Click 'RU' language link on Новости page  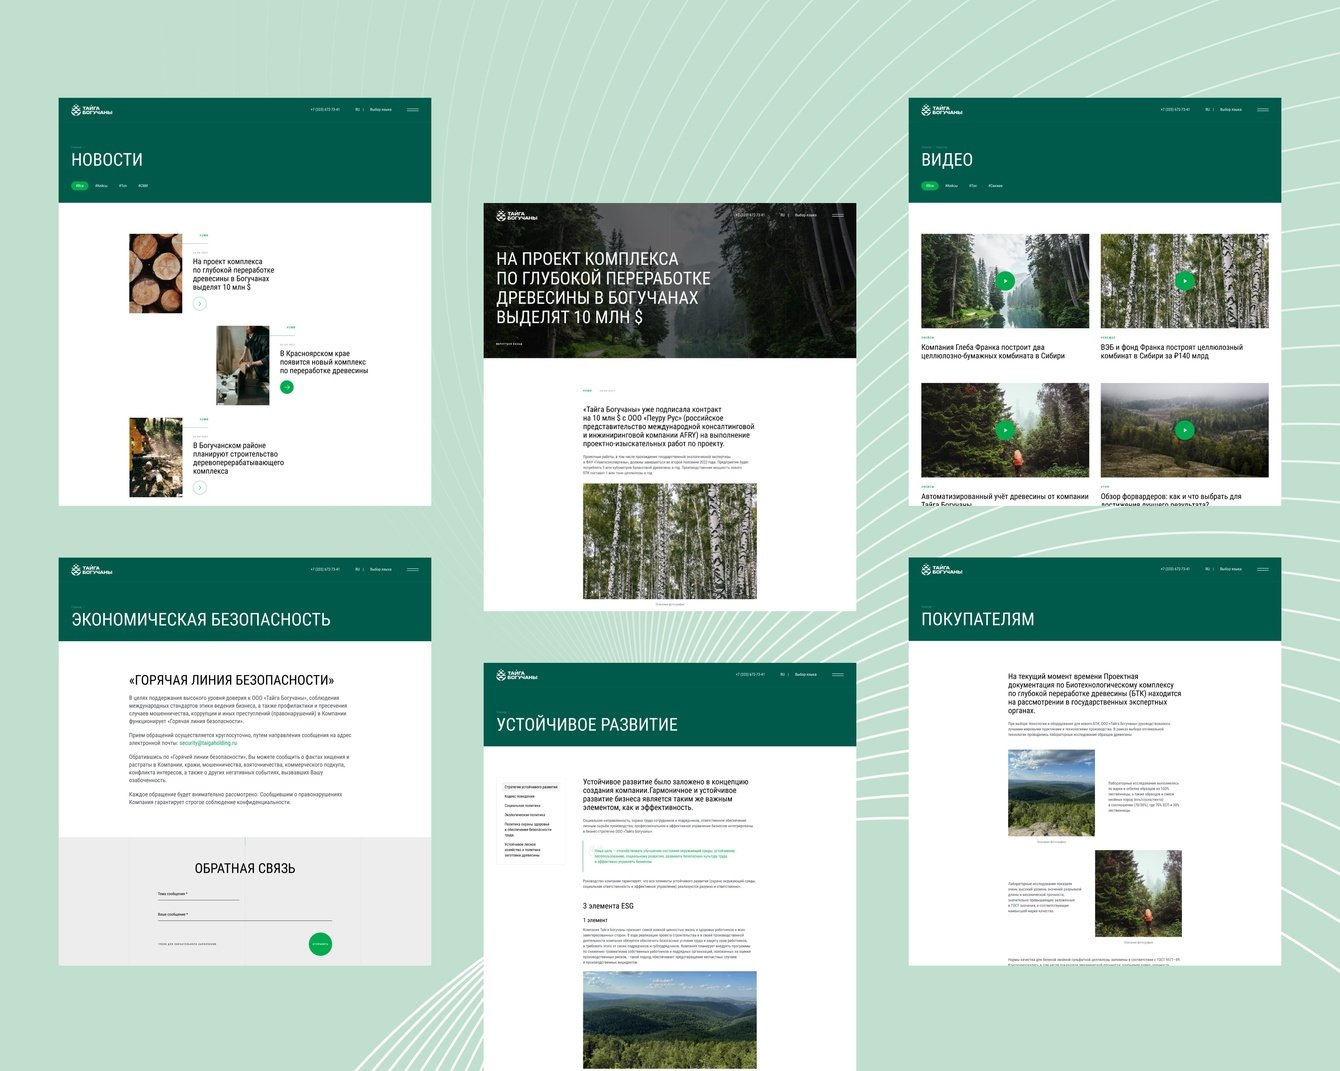357,109
